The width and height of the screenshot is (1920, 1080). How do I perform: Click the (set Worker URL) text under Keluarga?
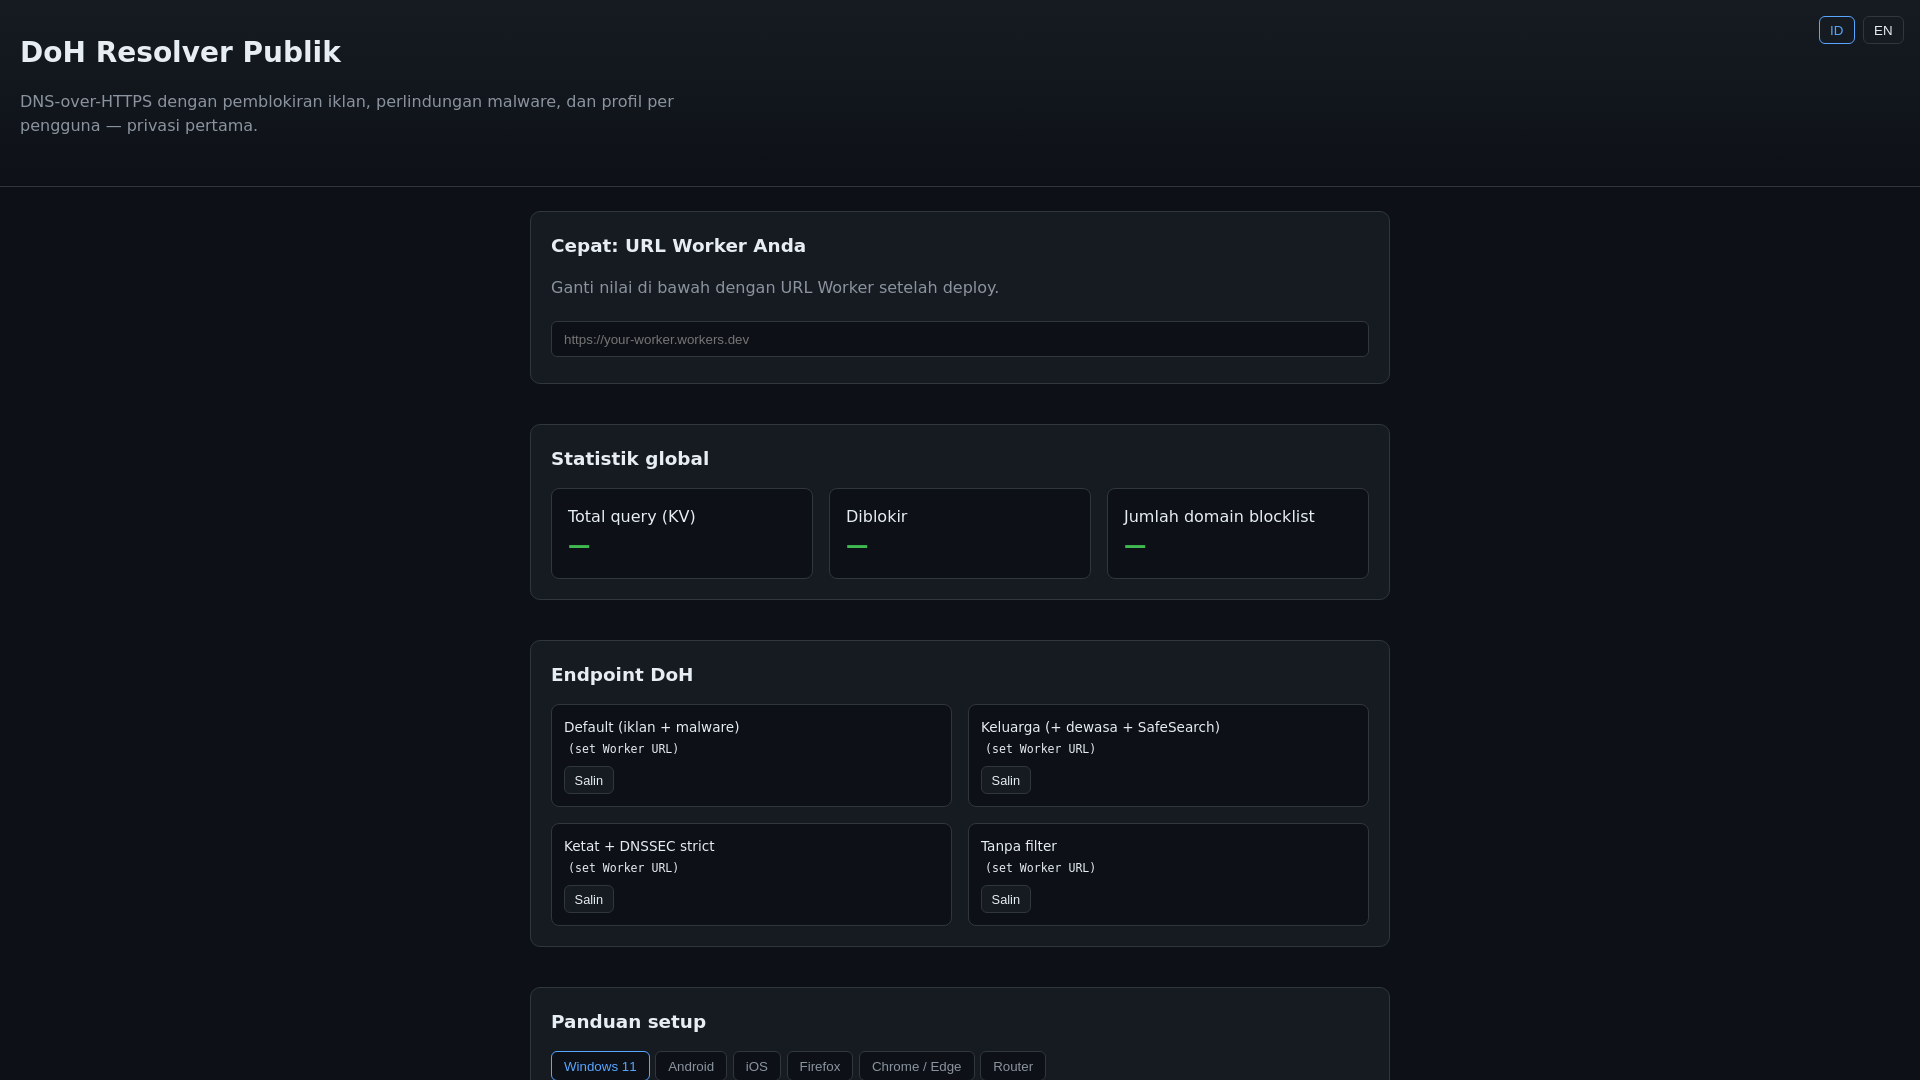1040,749
